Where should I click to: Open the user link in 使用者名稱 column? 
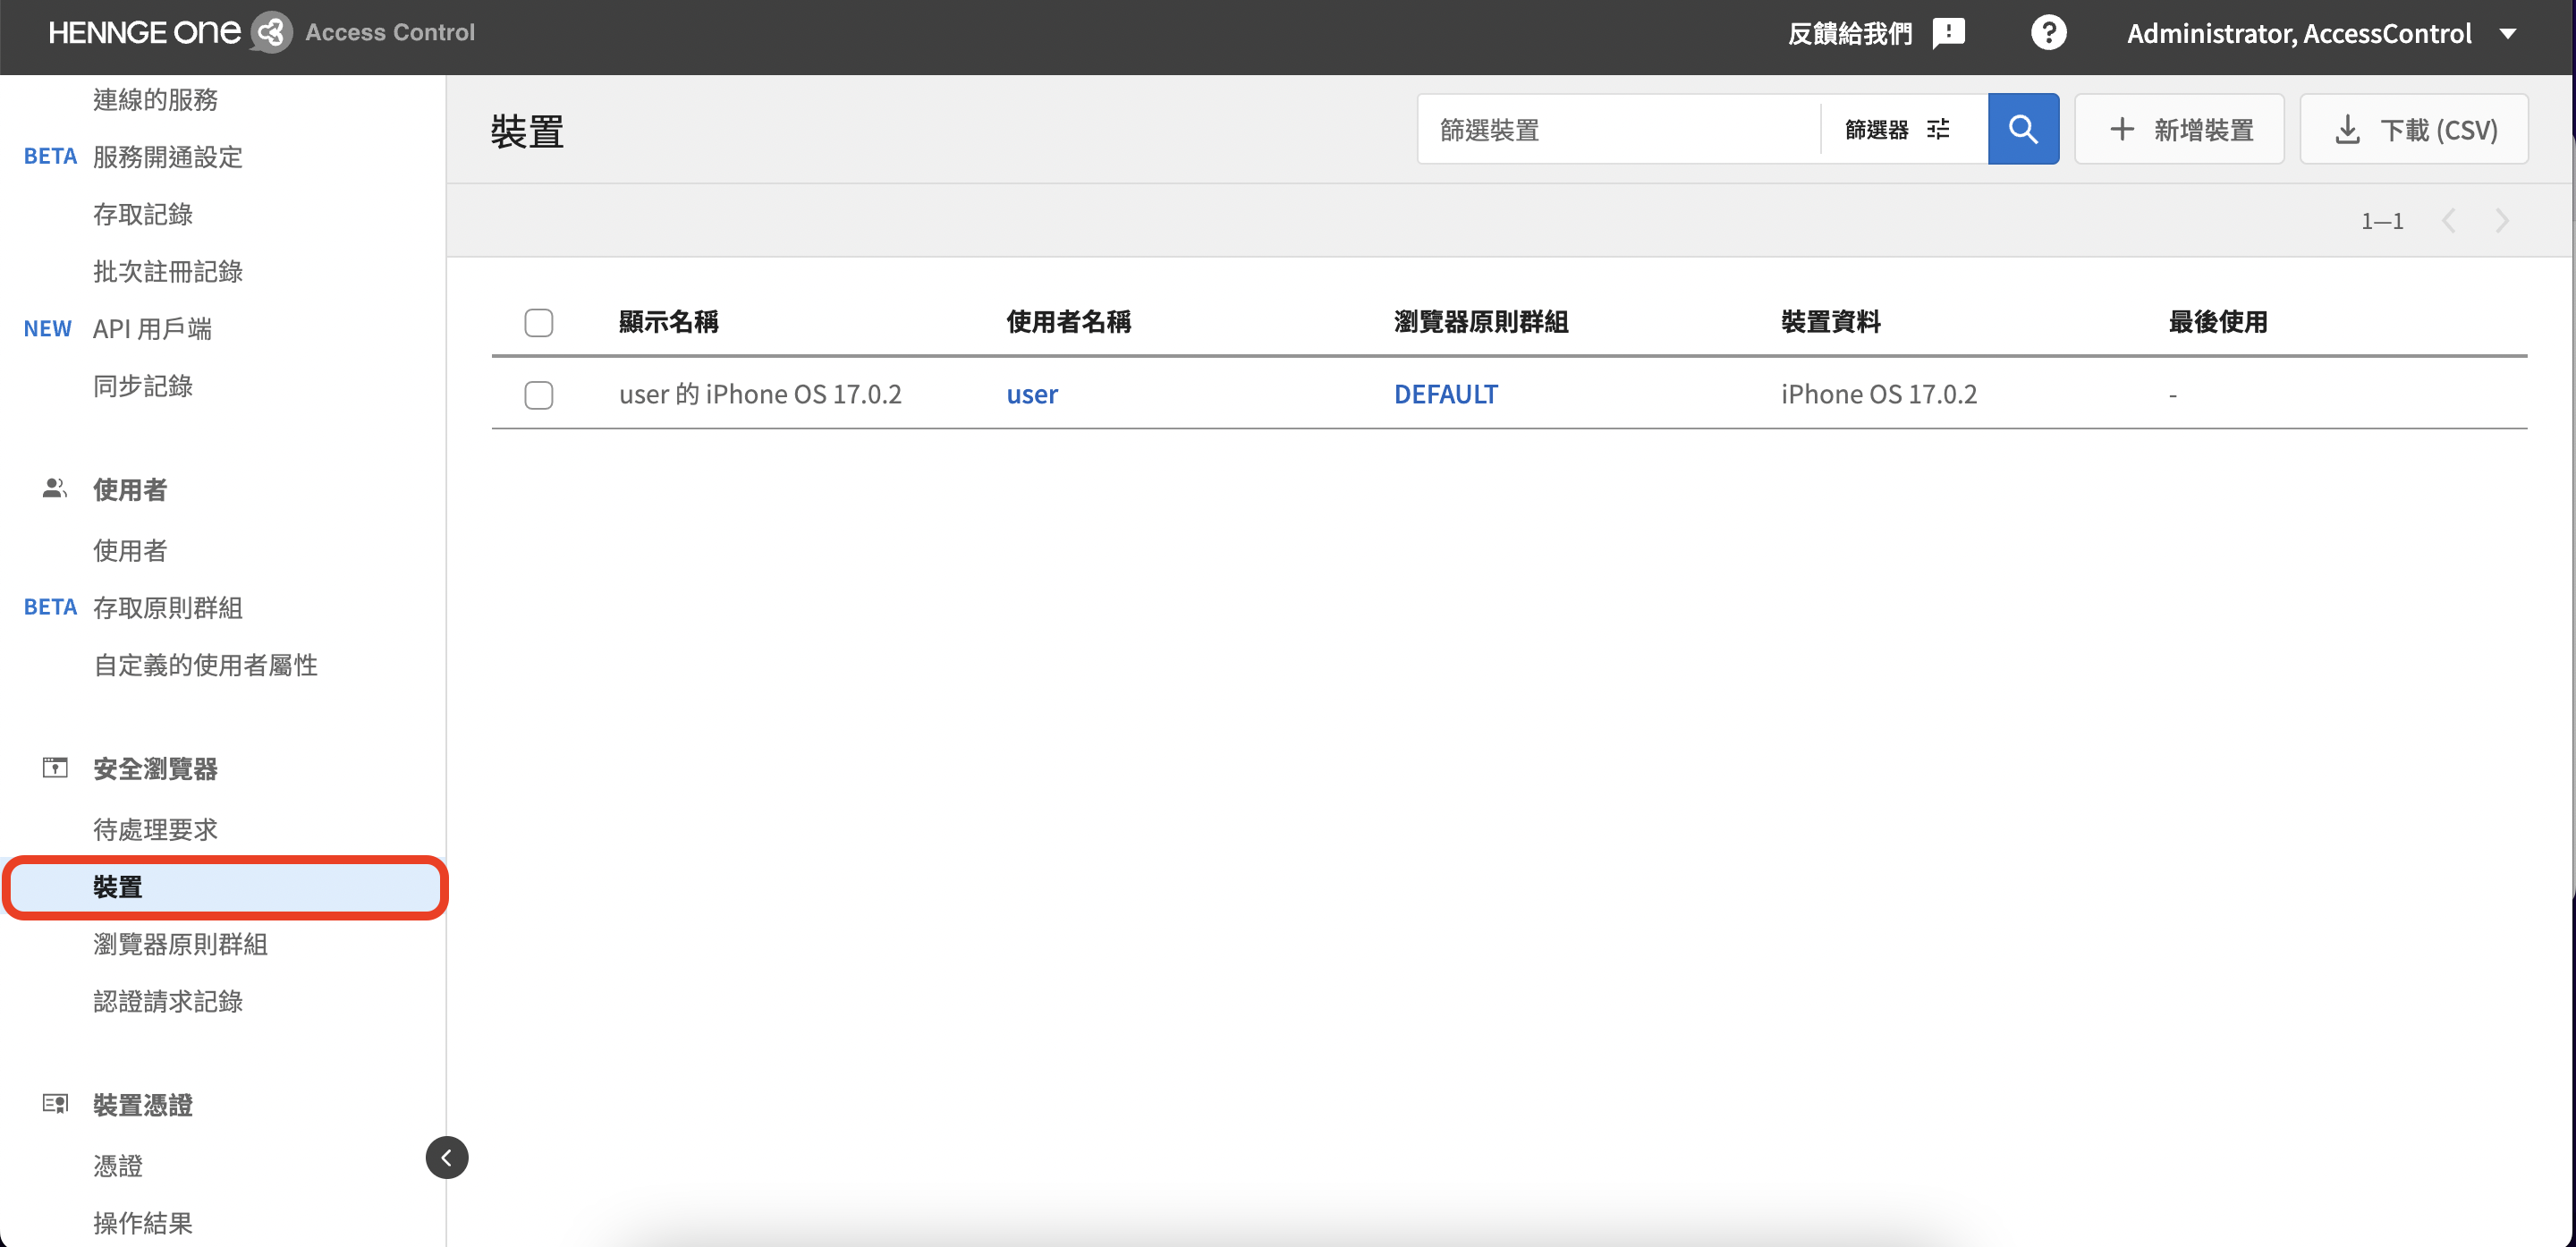(x=1032, y=394)
